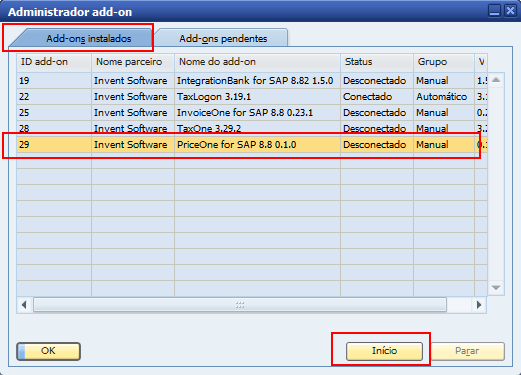Click the ID cell with value 29
Viewport: 521px width, 375px height.
[x=54, y=145]
